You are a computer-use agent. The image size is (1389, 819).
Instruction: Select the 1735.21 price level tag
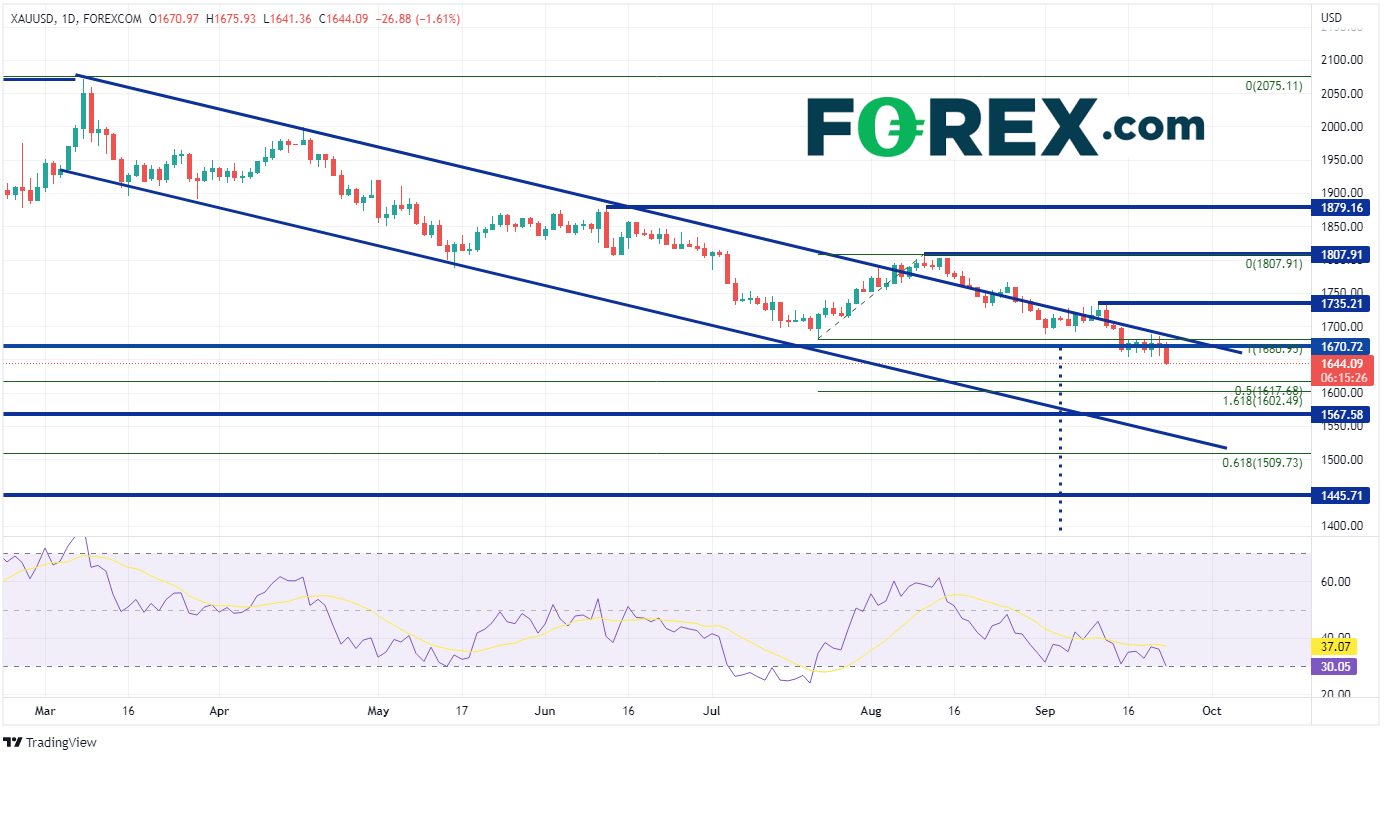tap(1341, 303)
